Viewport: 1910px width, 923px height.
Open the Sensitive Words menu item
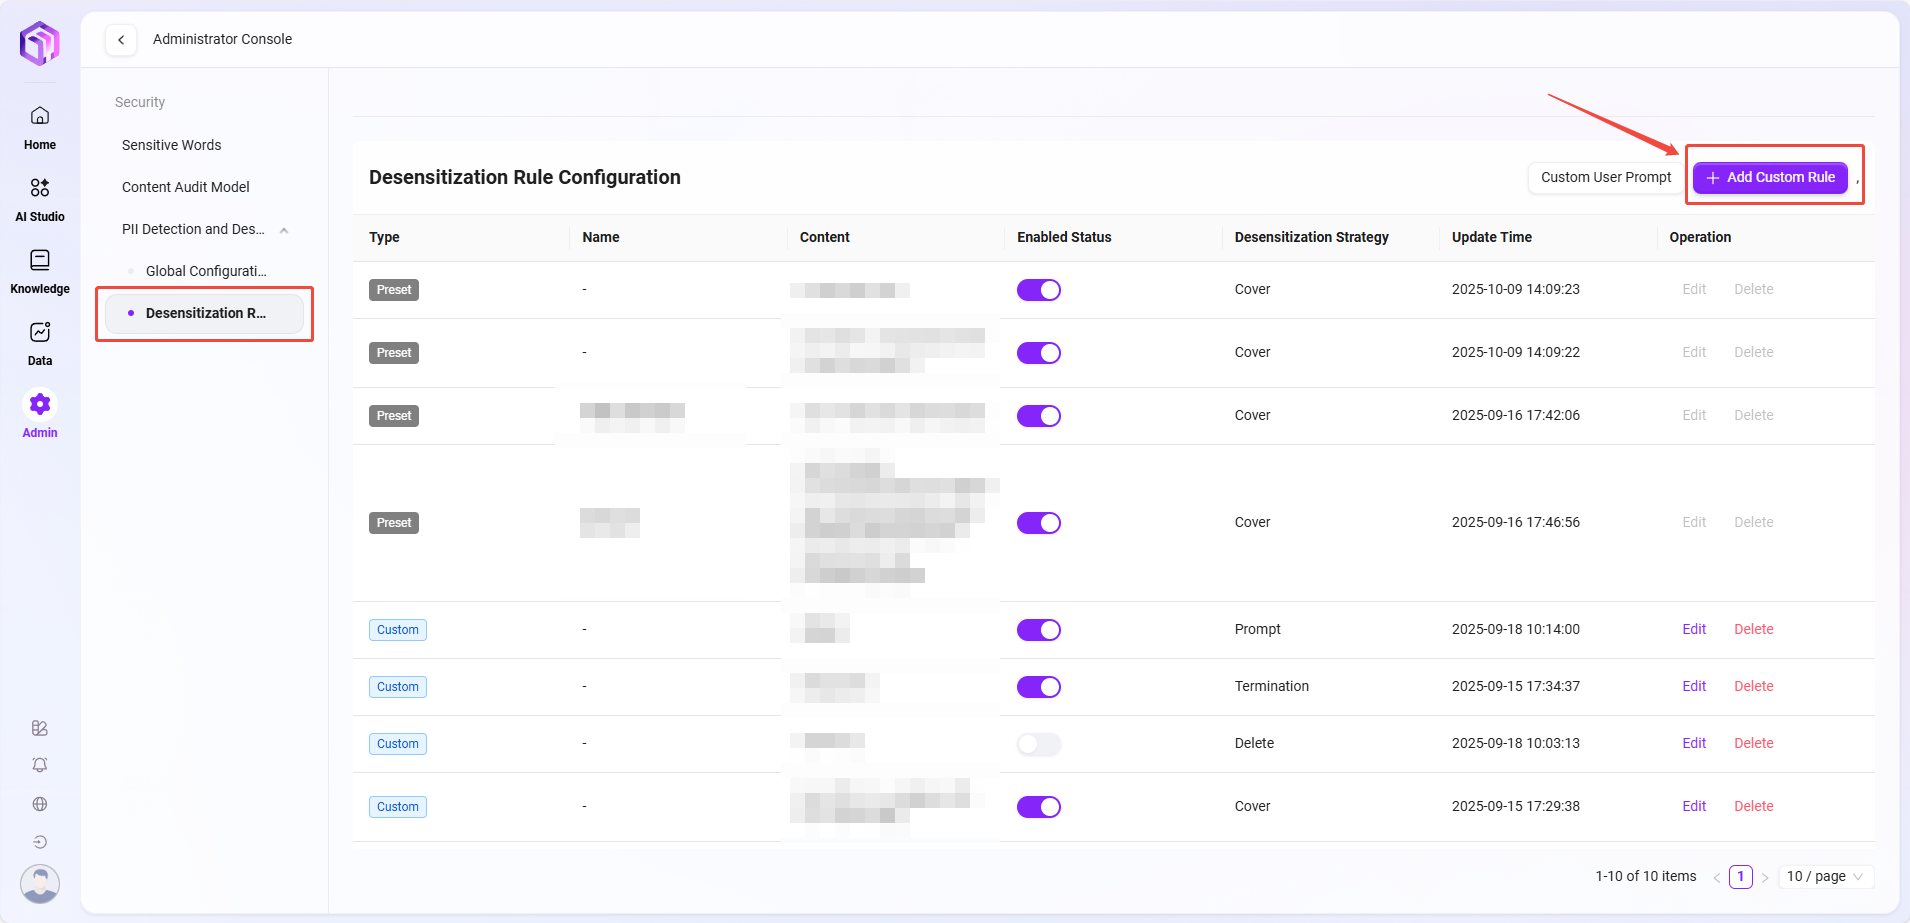click(172, 145)
